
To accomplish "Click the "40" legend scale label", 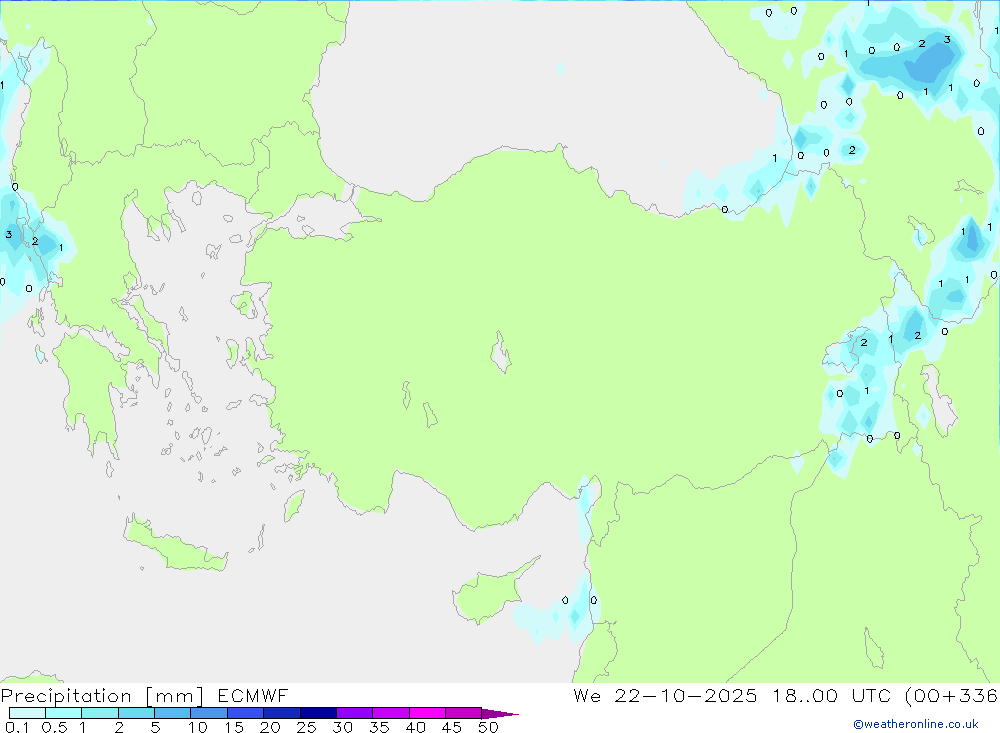I will coord(415,727).
